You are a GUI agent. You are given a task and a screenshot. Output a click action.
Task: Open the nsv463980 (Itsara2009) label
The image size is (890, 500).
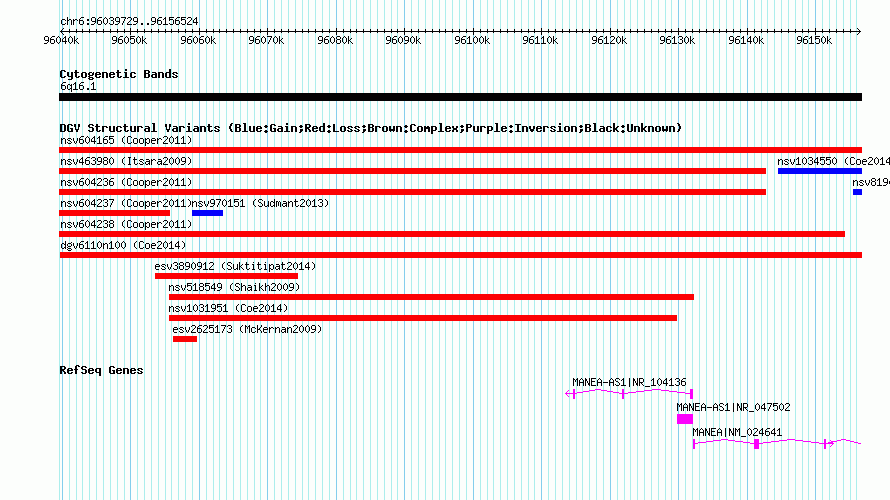pos(126,161)
